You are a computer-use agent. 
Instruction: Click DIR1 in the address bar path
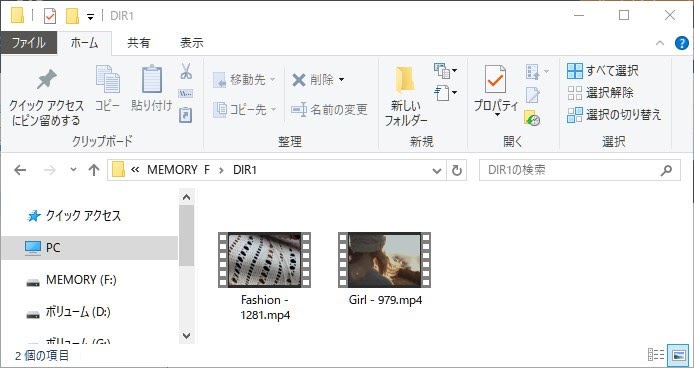pyautogui.click(x=245, y=170)
